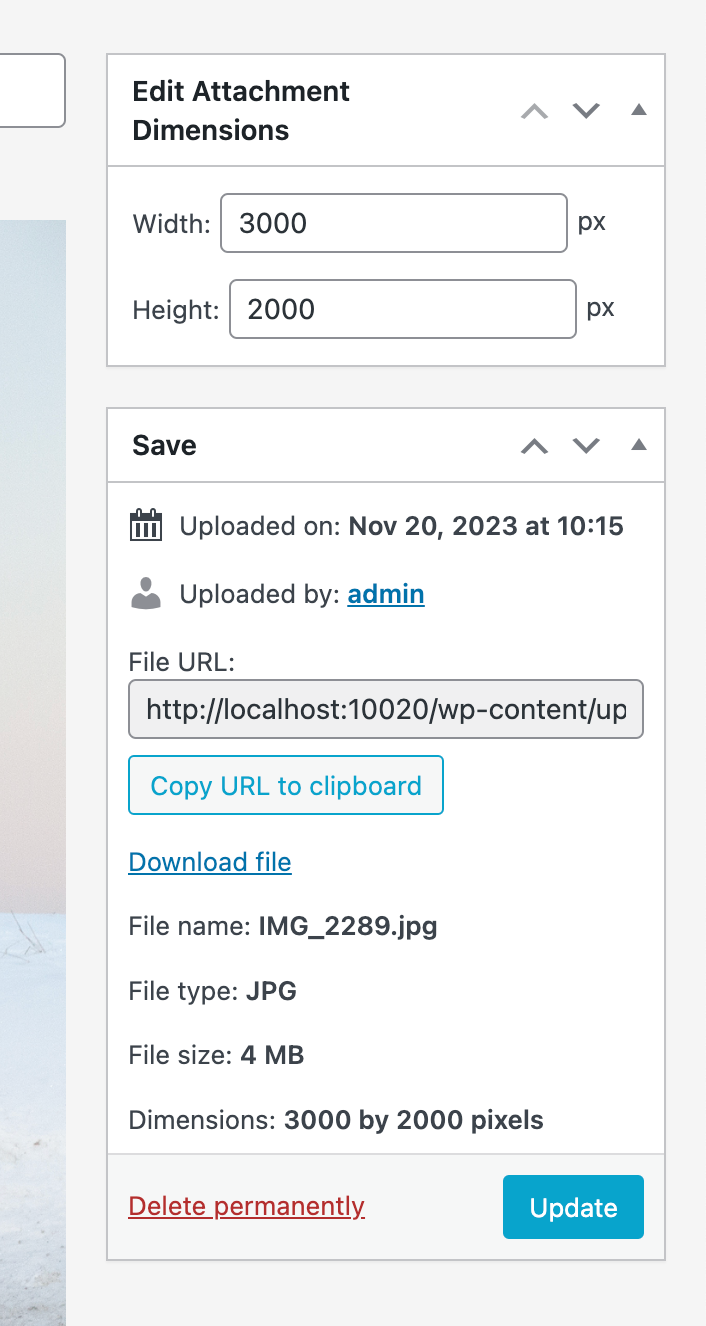Collapse the Save panel with its disclosure triangle

pyautogui.click(x=638, y=446)
